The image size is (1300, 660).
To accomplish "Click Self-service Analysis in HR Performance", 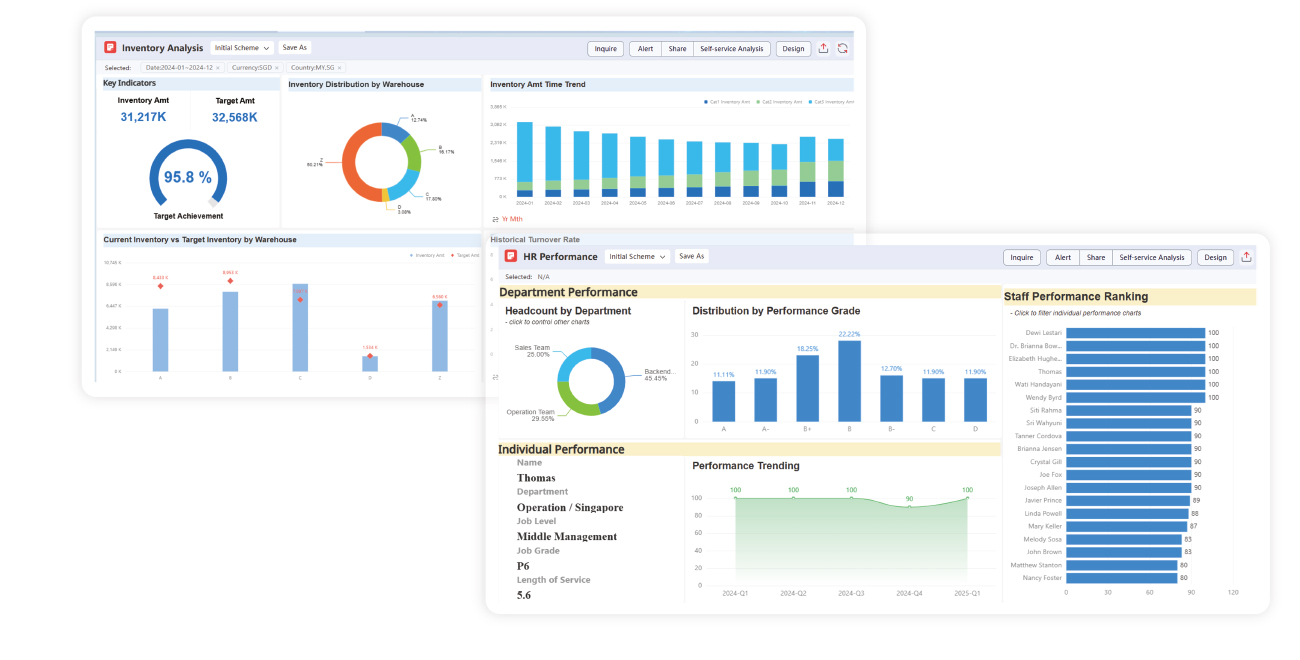I will tap(1151, 258).
